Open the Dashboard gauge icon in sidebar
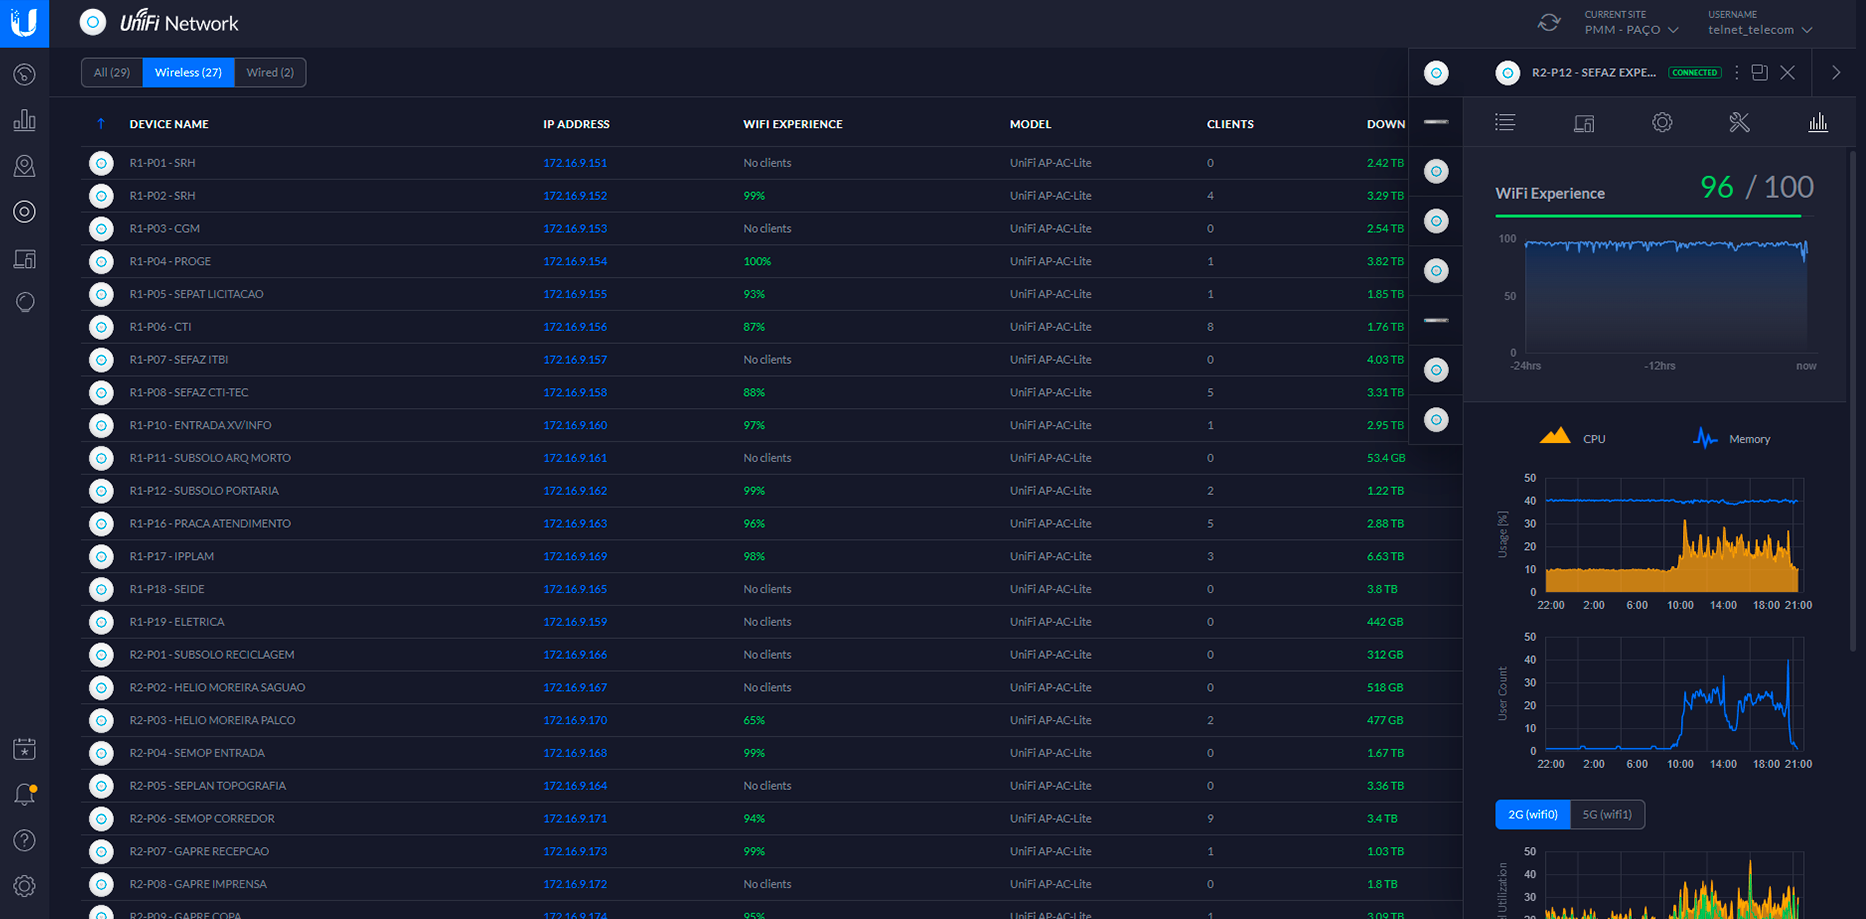Viewport: 1866px width, 919px height. click(24, 75)
